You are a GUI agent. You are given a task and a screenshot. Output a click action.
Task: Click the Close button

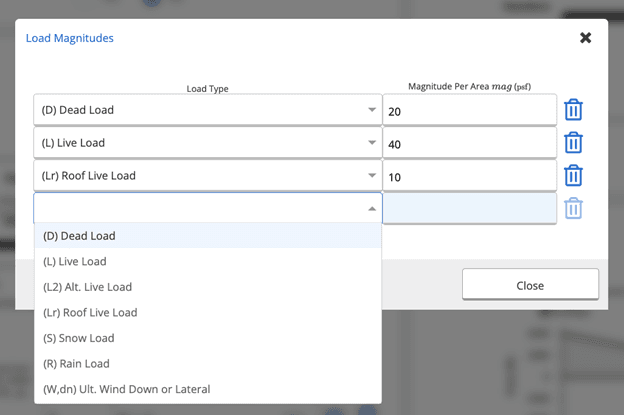coord(530,284)
